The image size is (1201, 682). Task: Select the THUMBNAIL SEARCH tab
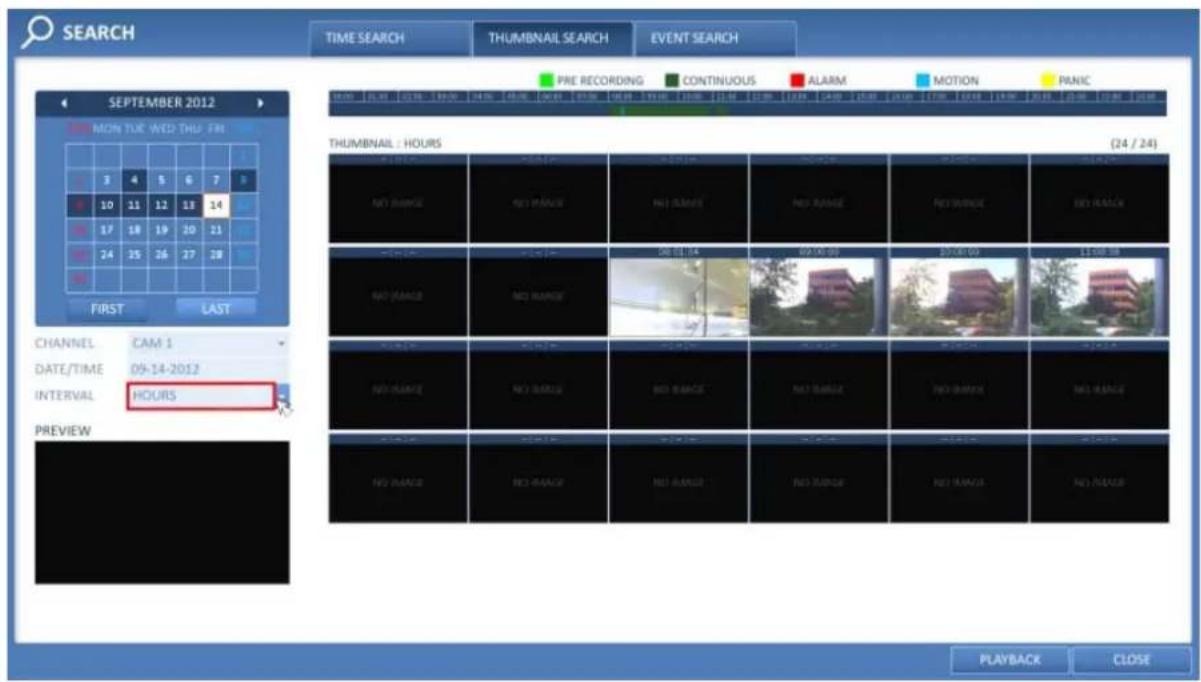tap(552, 39)
